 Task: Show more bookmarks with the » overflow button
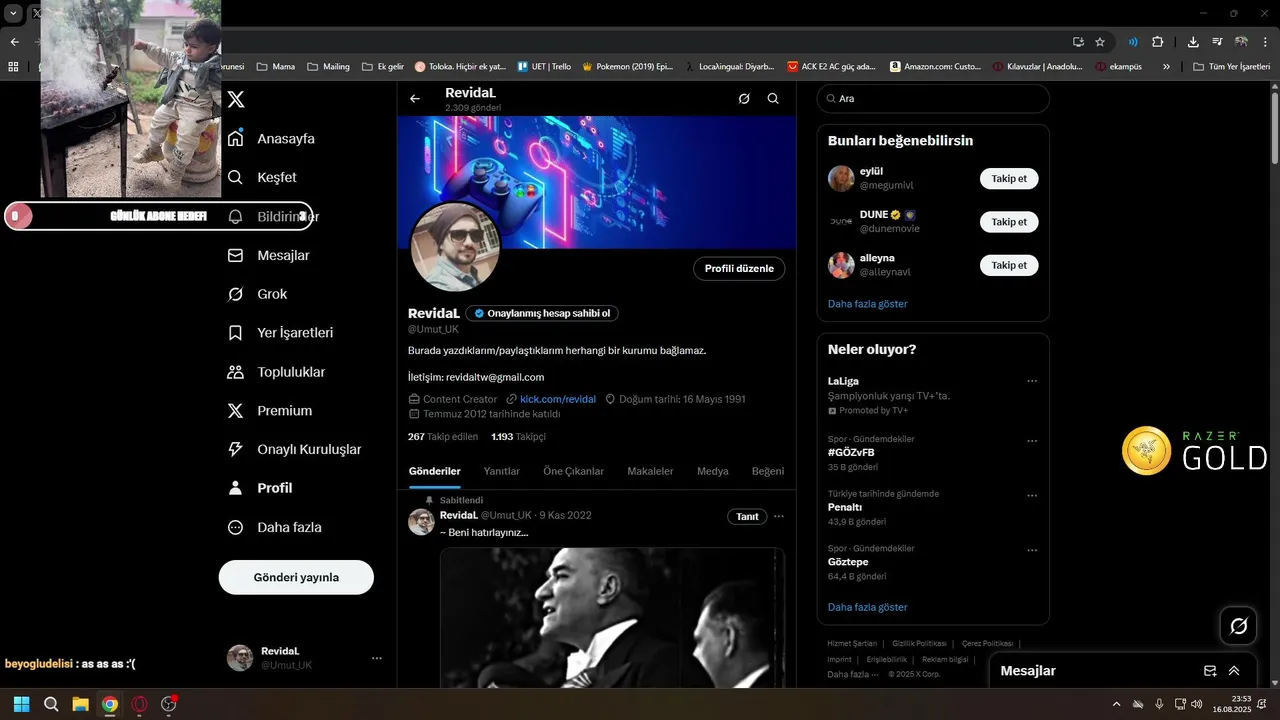click(x=1166, y=67)
